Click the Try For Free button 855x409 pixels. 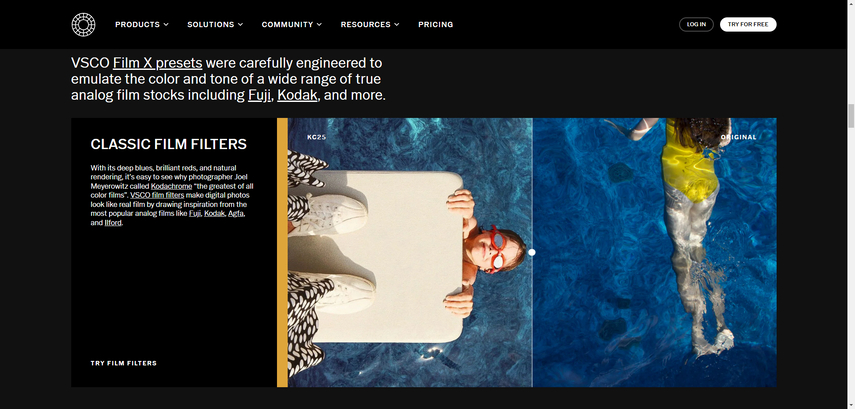click(x=748, y=25)
